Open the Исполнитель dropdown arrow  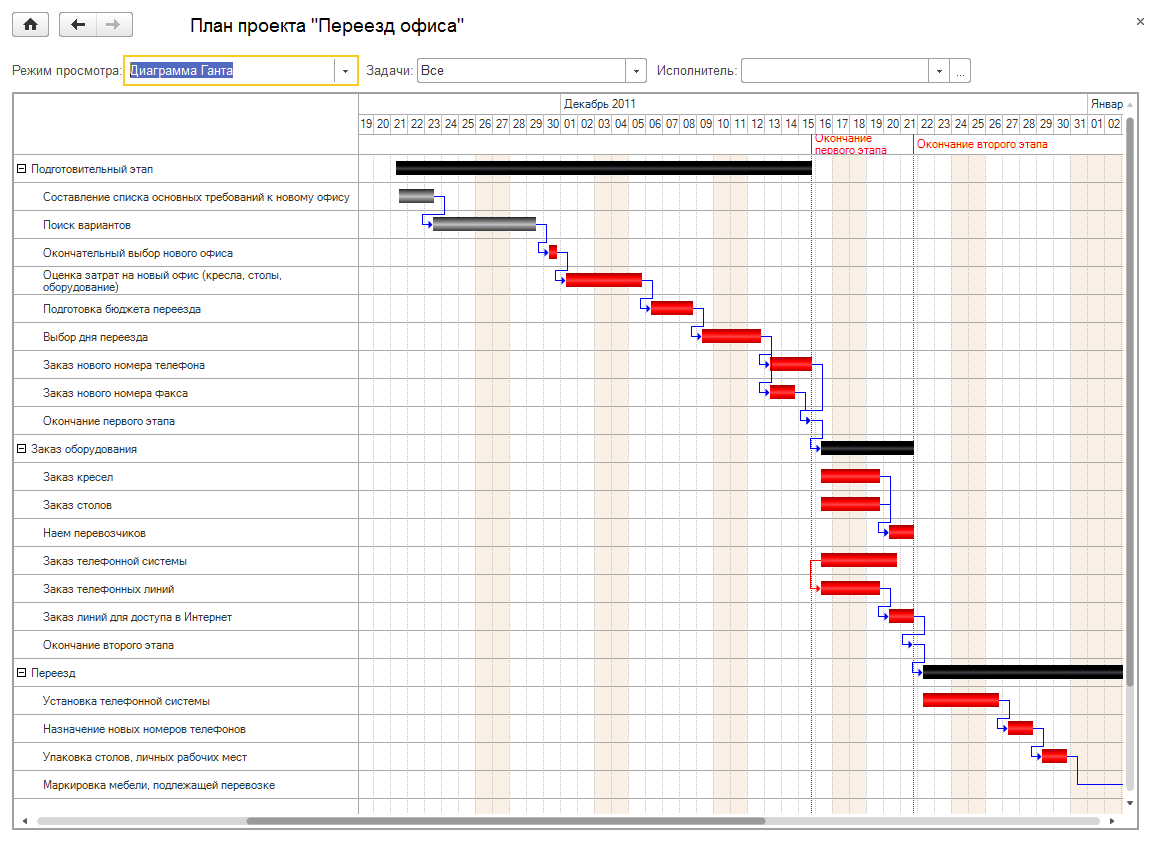point(938,71)
